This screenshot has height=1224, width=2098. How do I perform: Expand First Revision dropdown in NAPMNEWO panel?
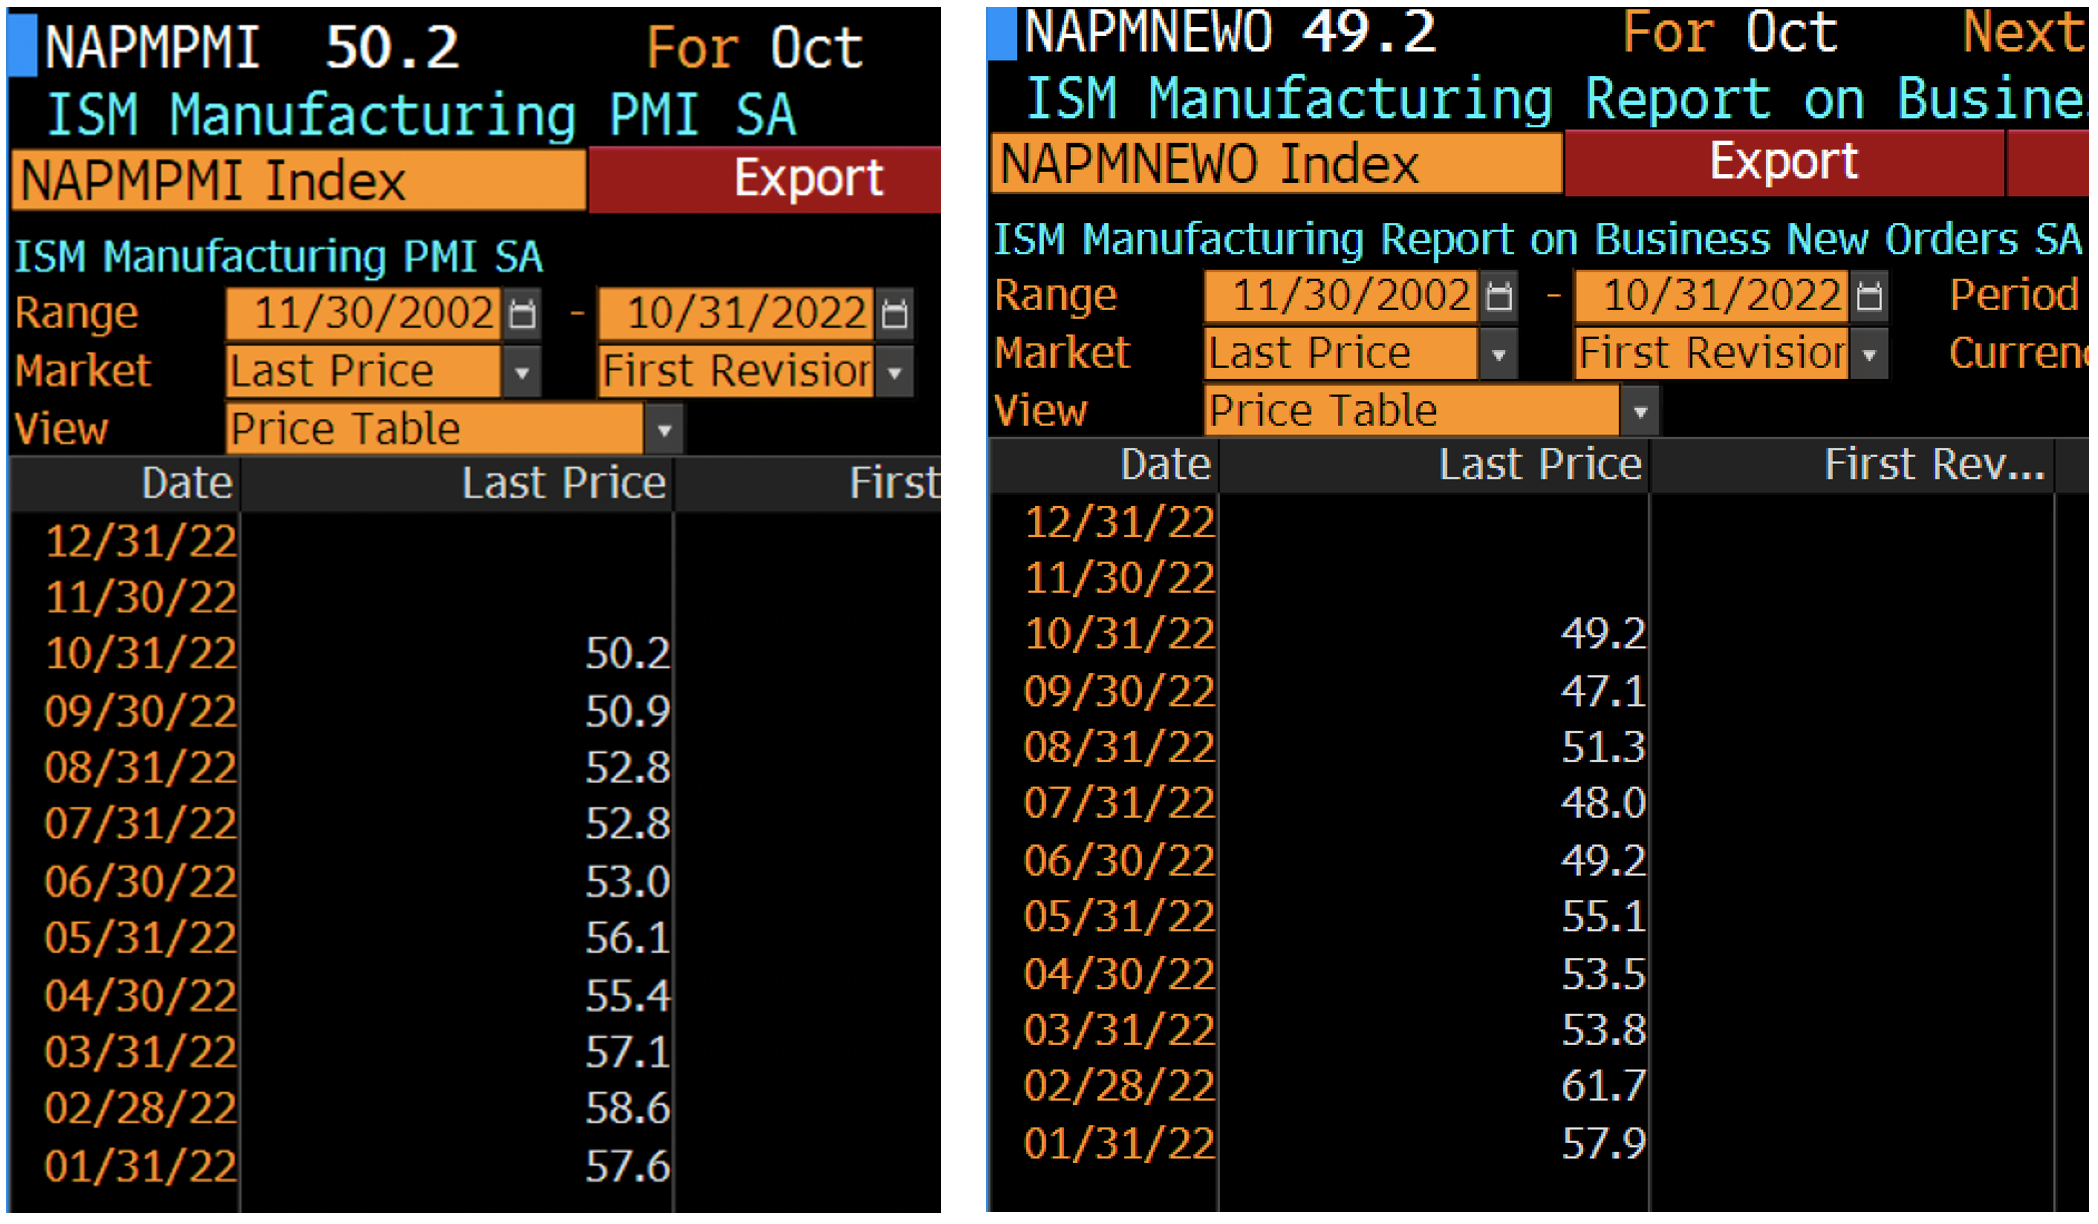coord(1869,355)
